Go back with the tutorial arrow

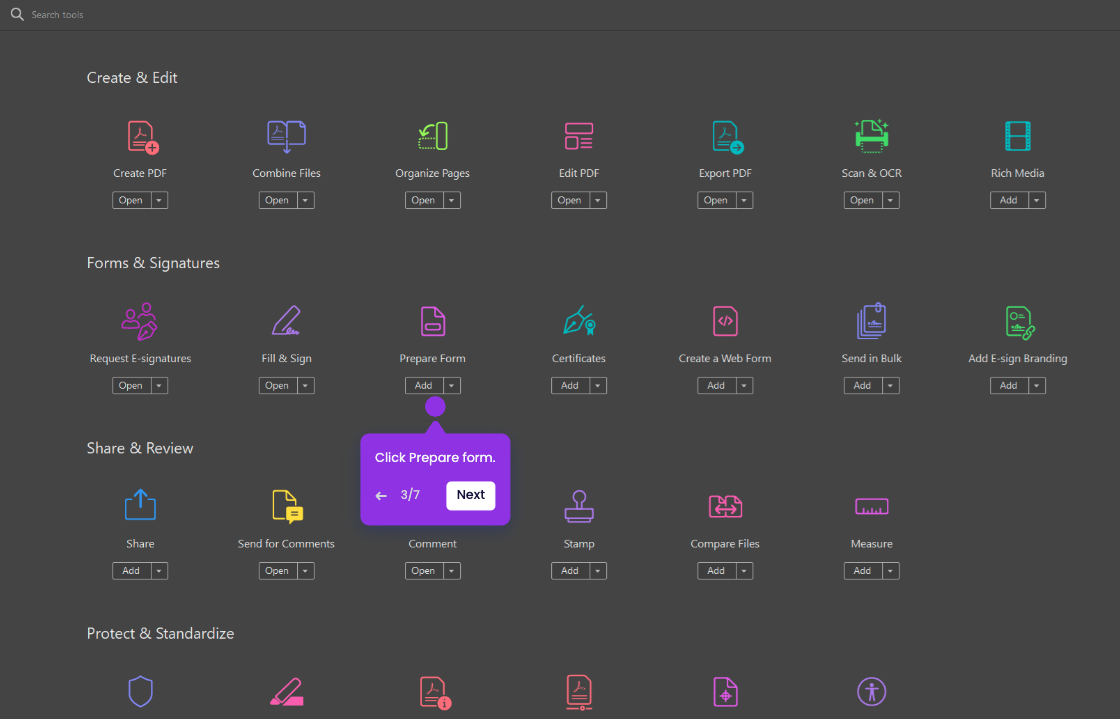pos(381,496)
